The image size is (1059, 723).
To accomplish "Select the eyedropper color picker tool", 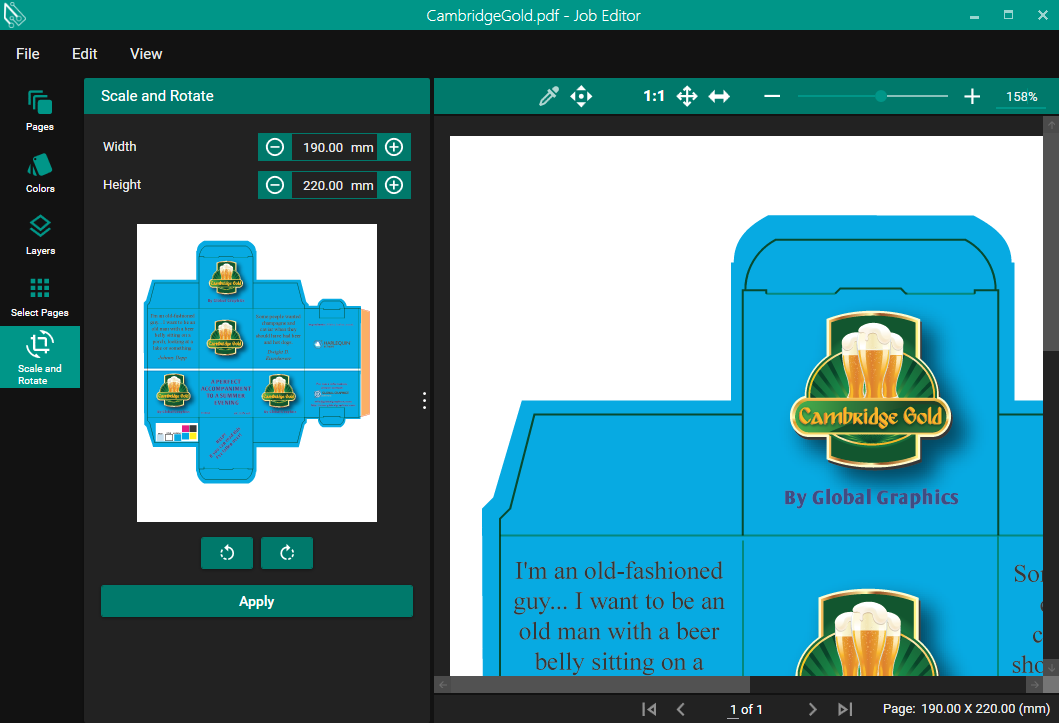I will [548, 97].
